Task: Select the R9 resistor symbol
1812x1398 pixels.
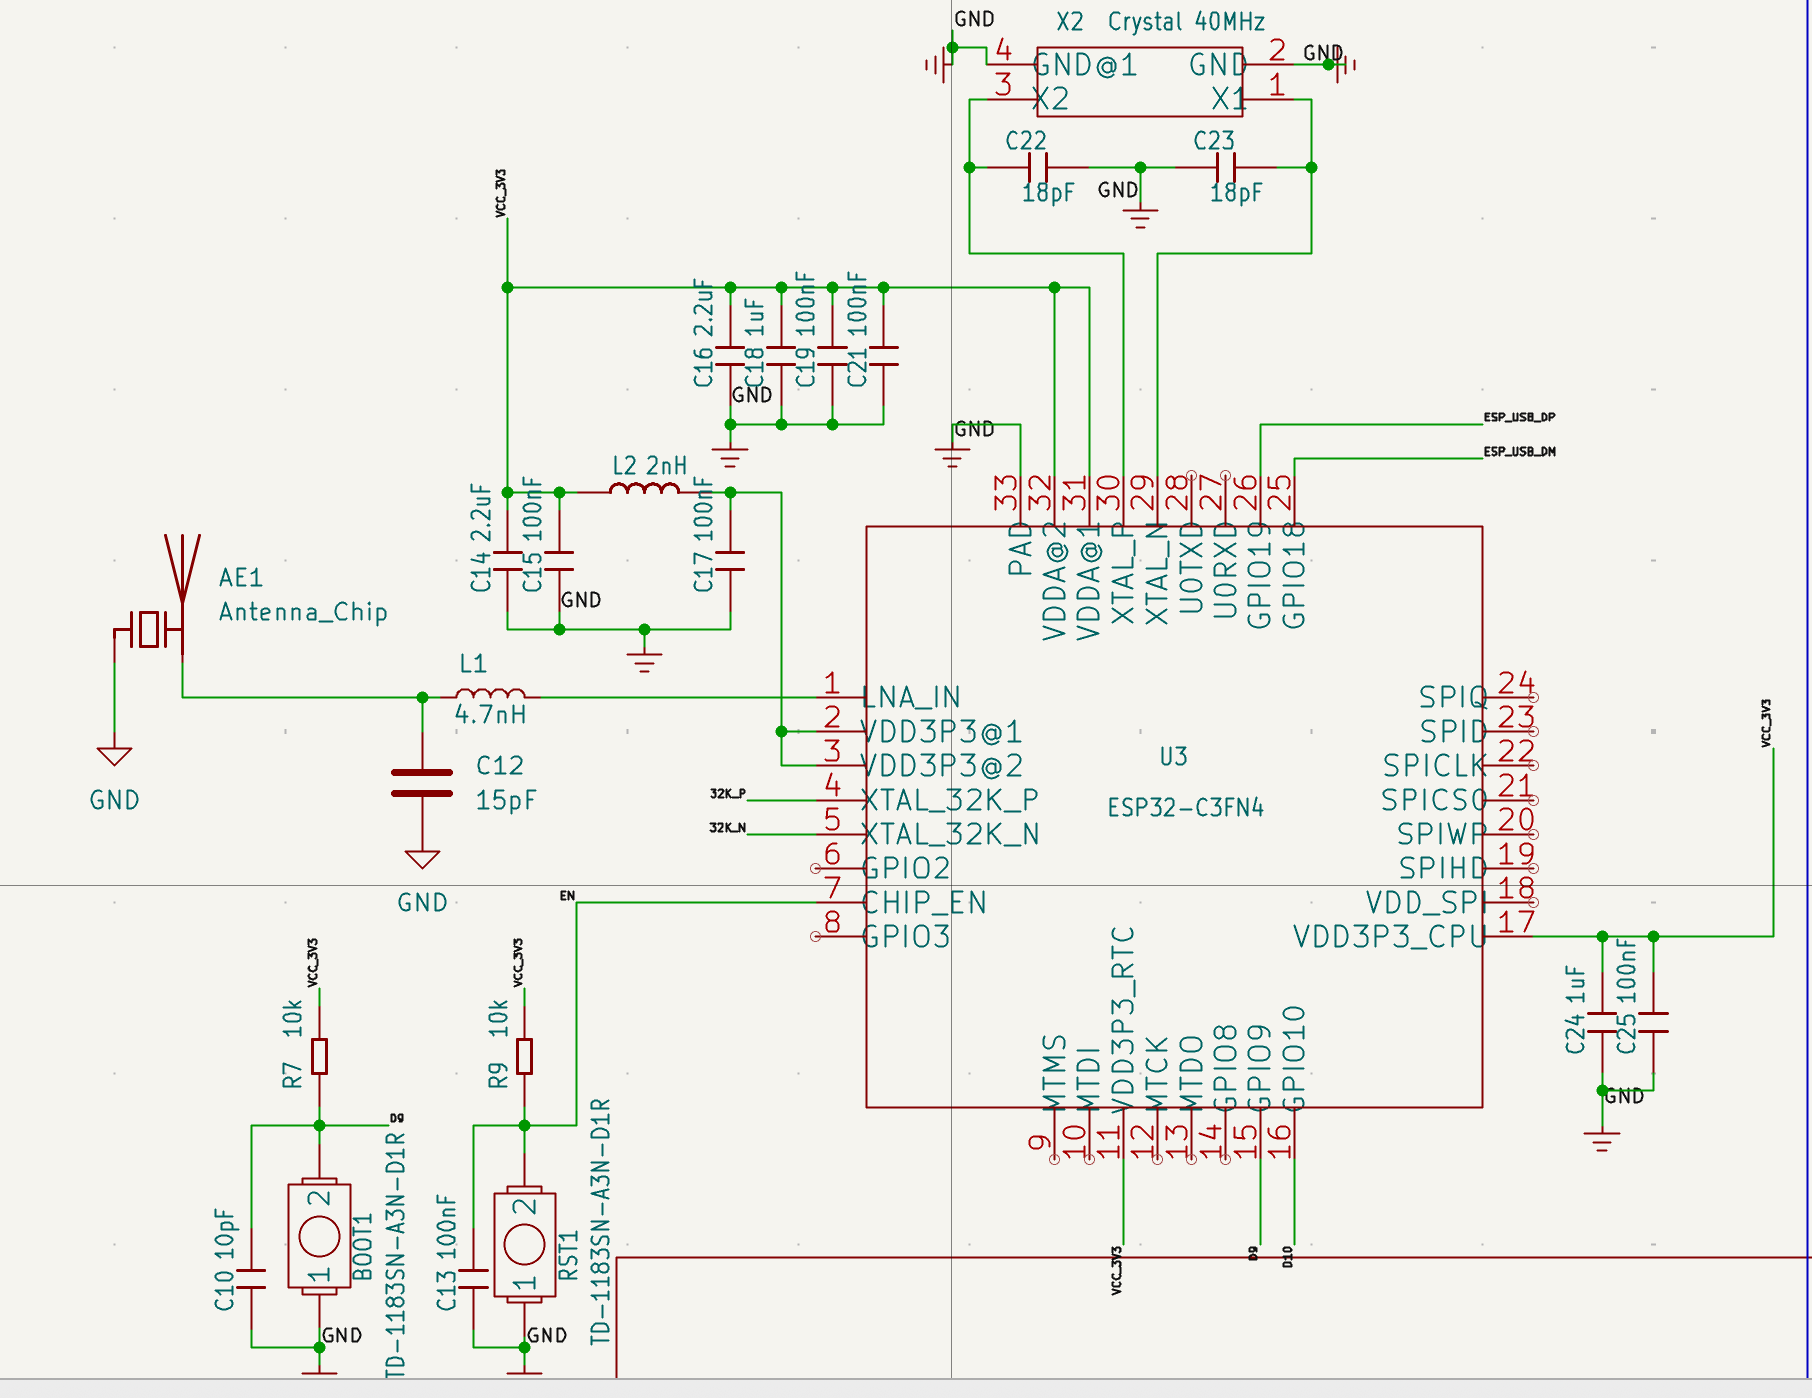Action: tap(524, 1056)
